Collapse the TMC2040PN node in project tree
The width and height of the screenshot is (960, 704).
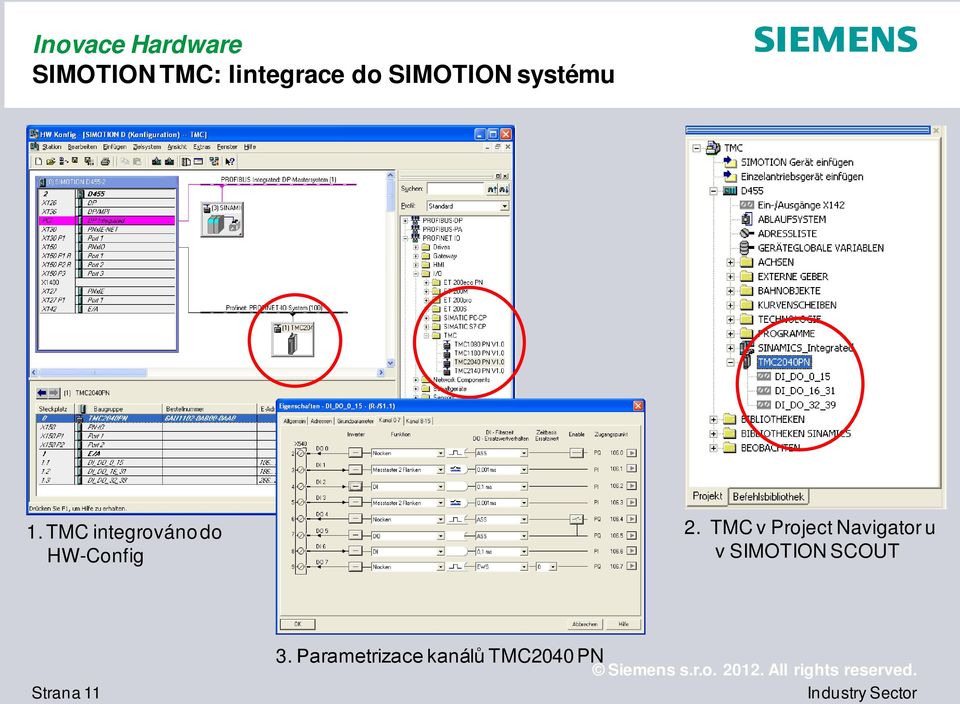730,362
